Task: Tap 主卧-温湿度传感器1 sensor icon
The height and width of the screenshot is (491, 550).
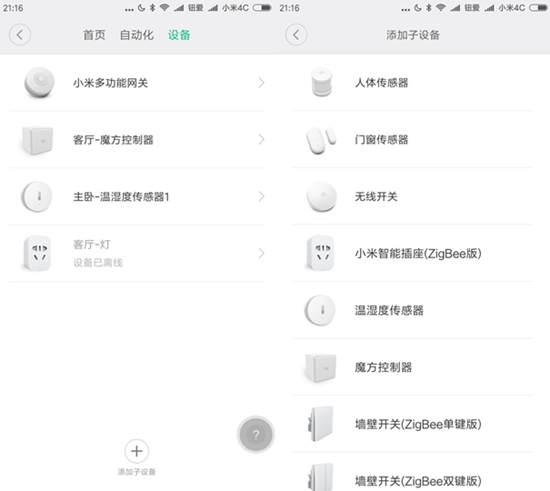Action: point(37,196)
